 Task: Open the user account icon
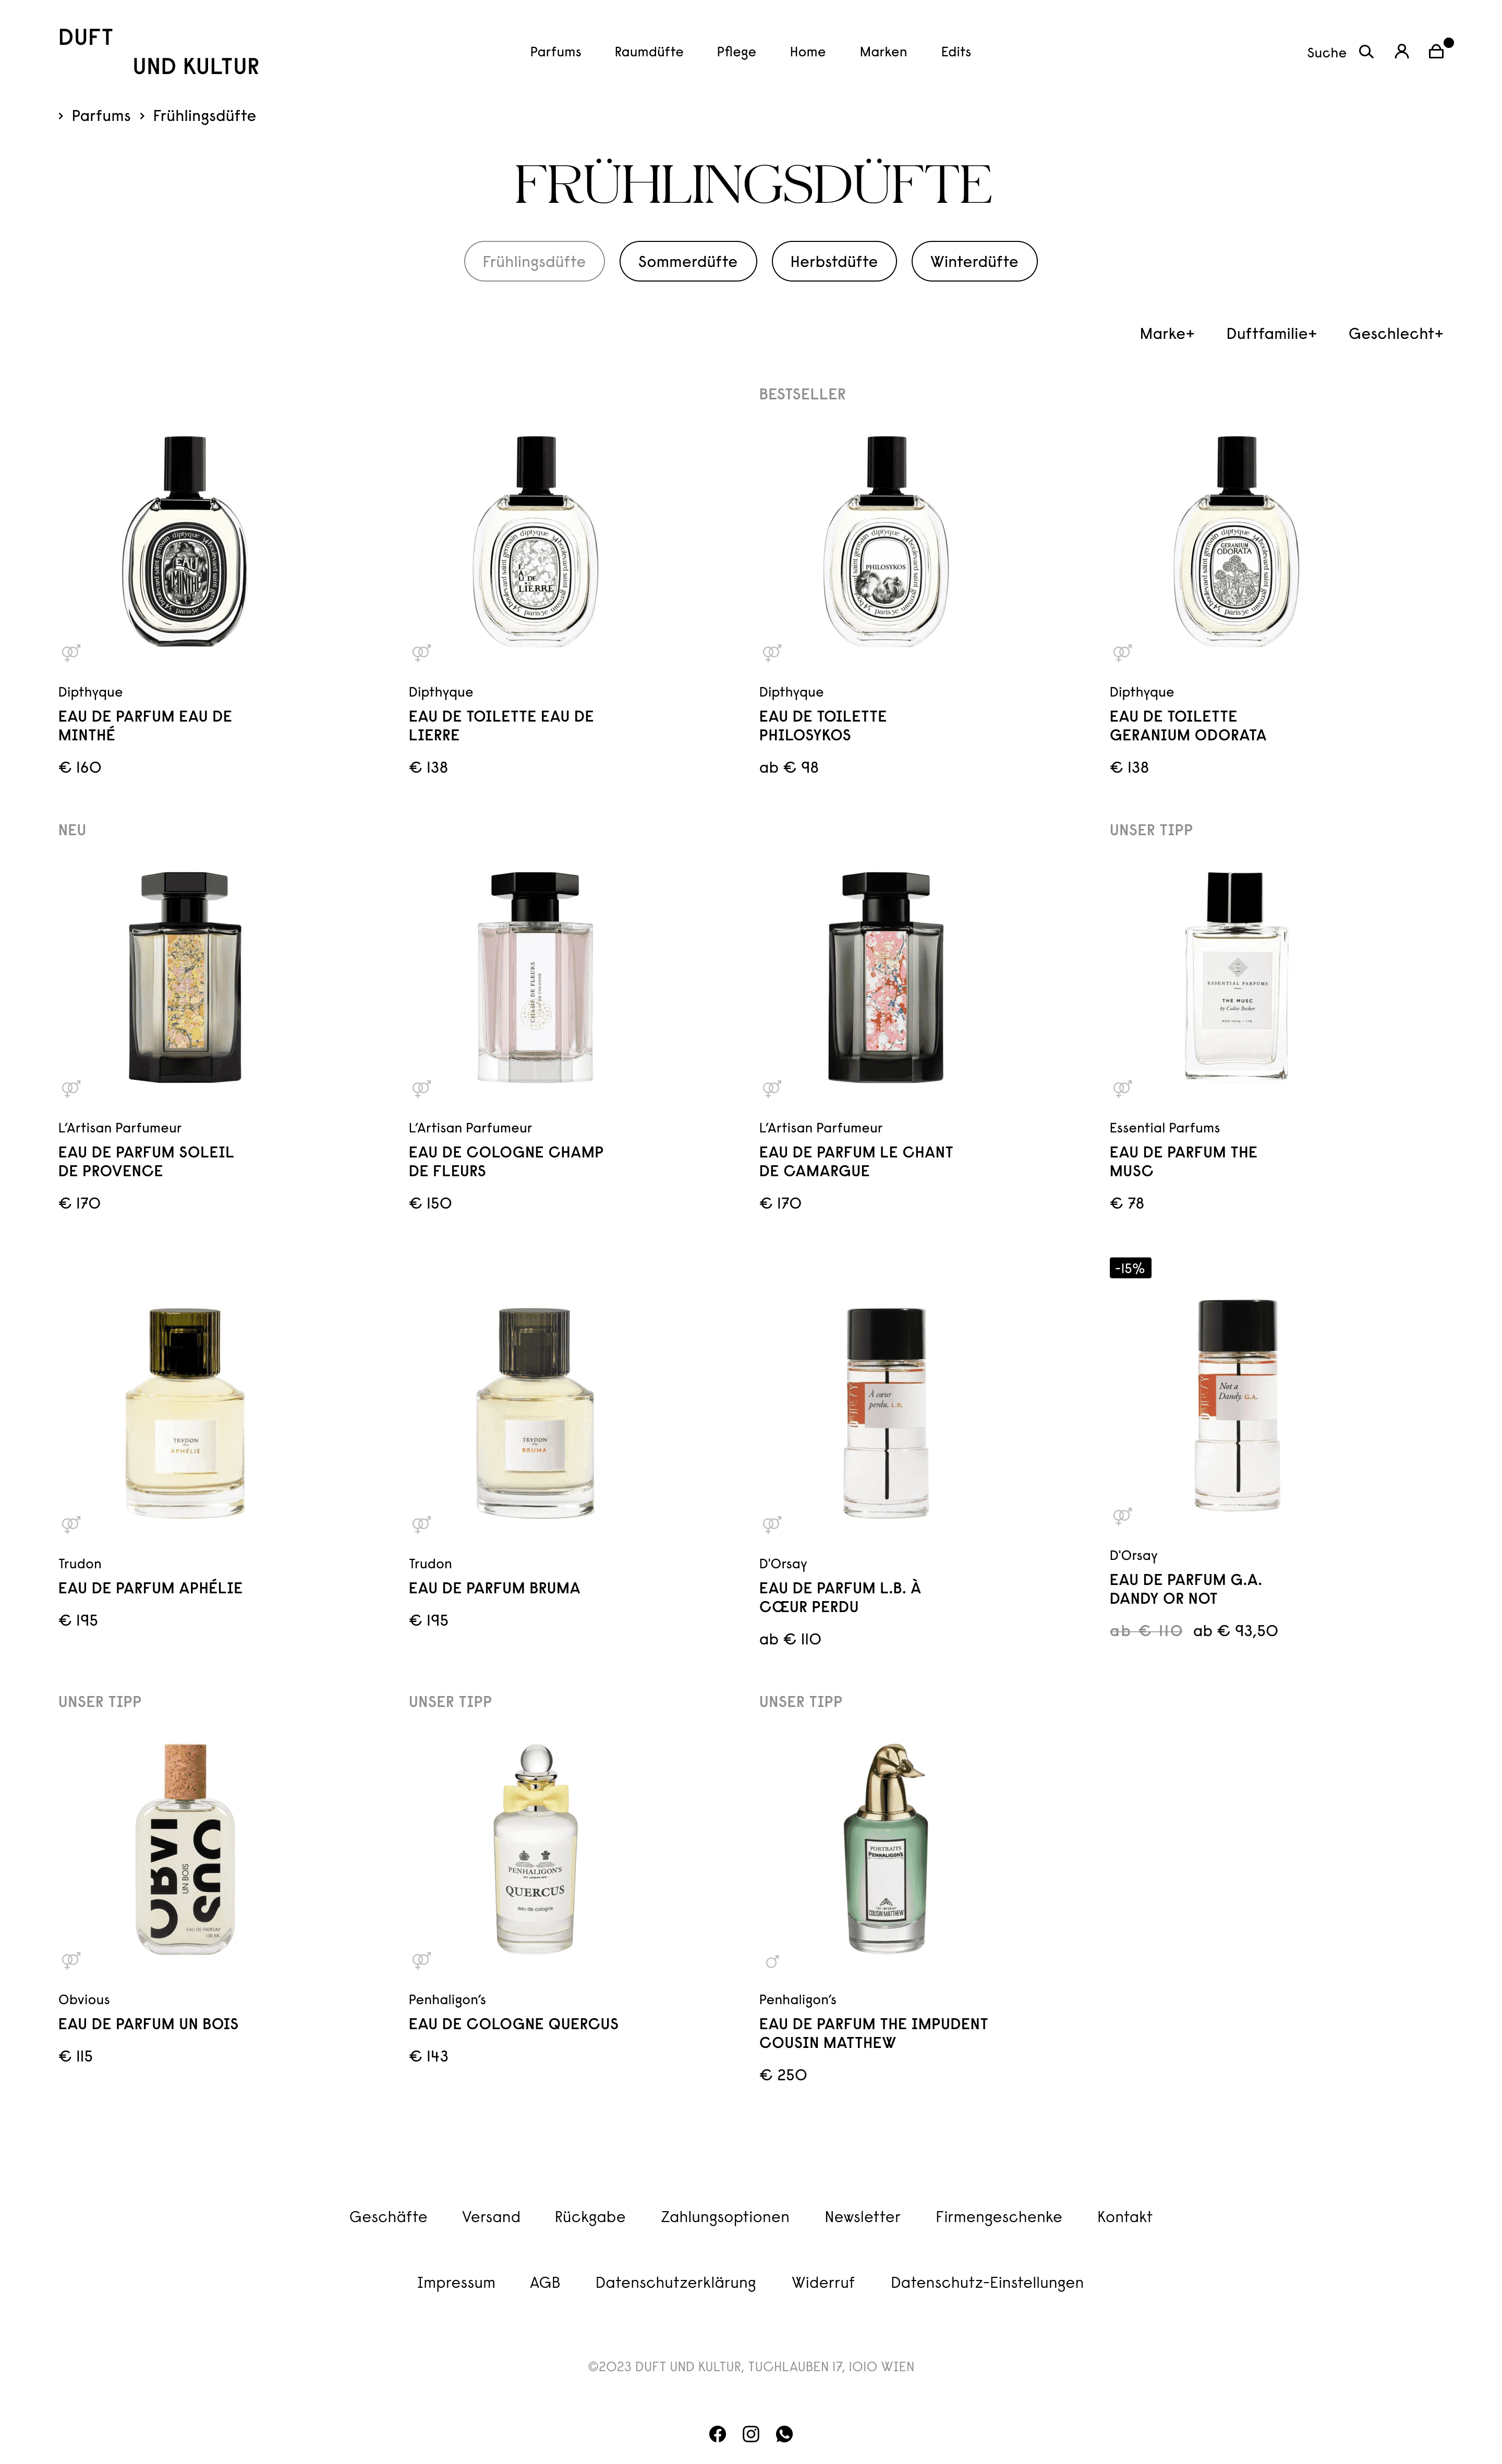click(1401, 52)
